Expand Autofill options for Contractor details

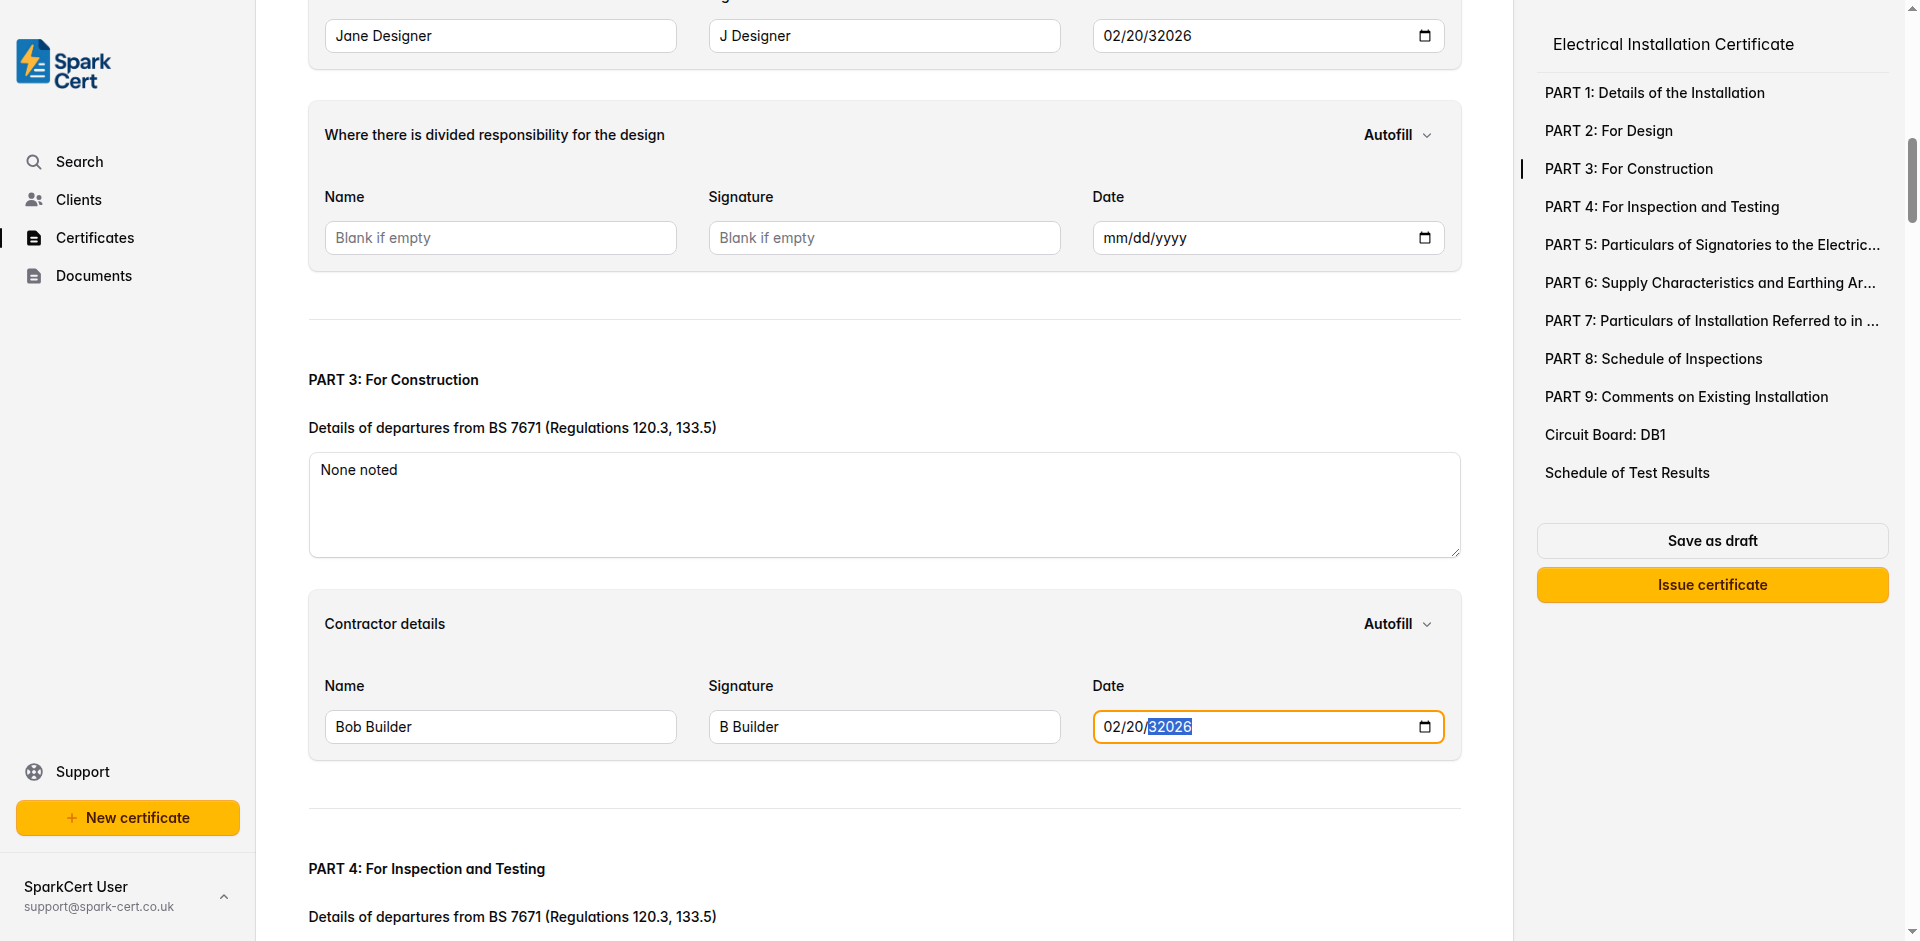coord(1396,623)
